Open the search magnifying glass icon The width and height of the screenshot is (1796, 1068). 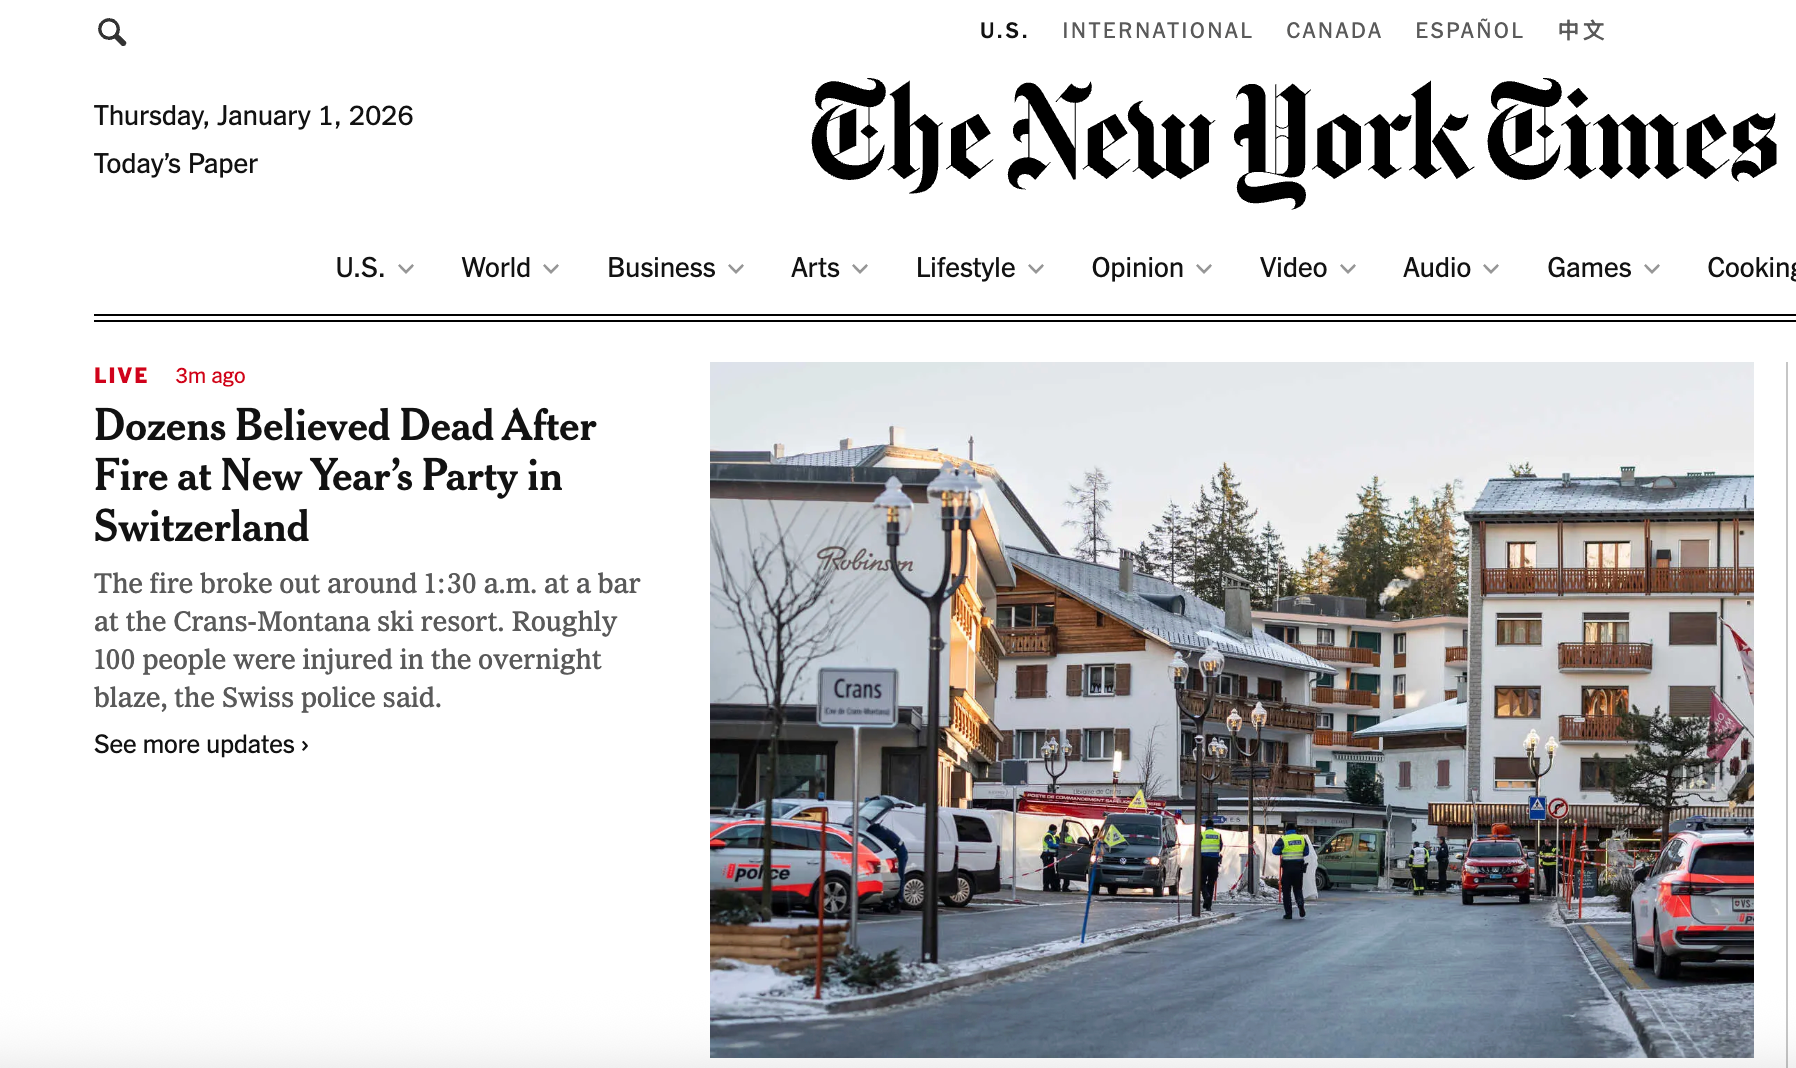[x=112, y=32]
